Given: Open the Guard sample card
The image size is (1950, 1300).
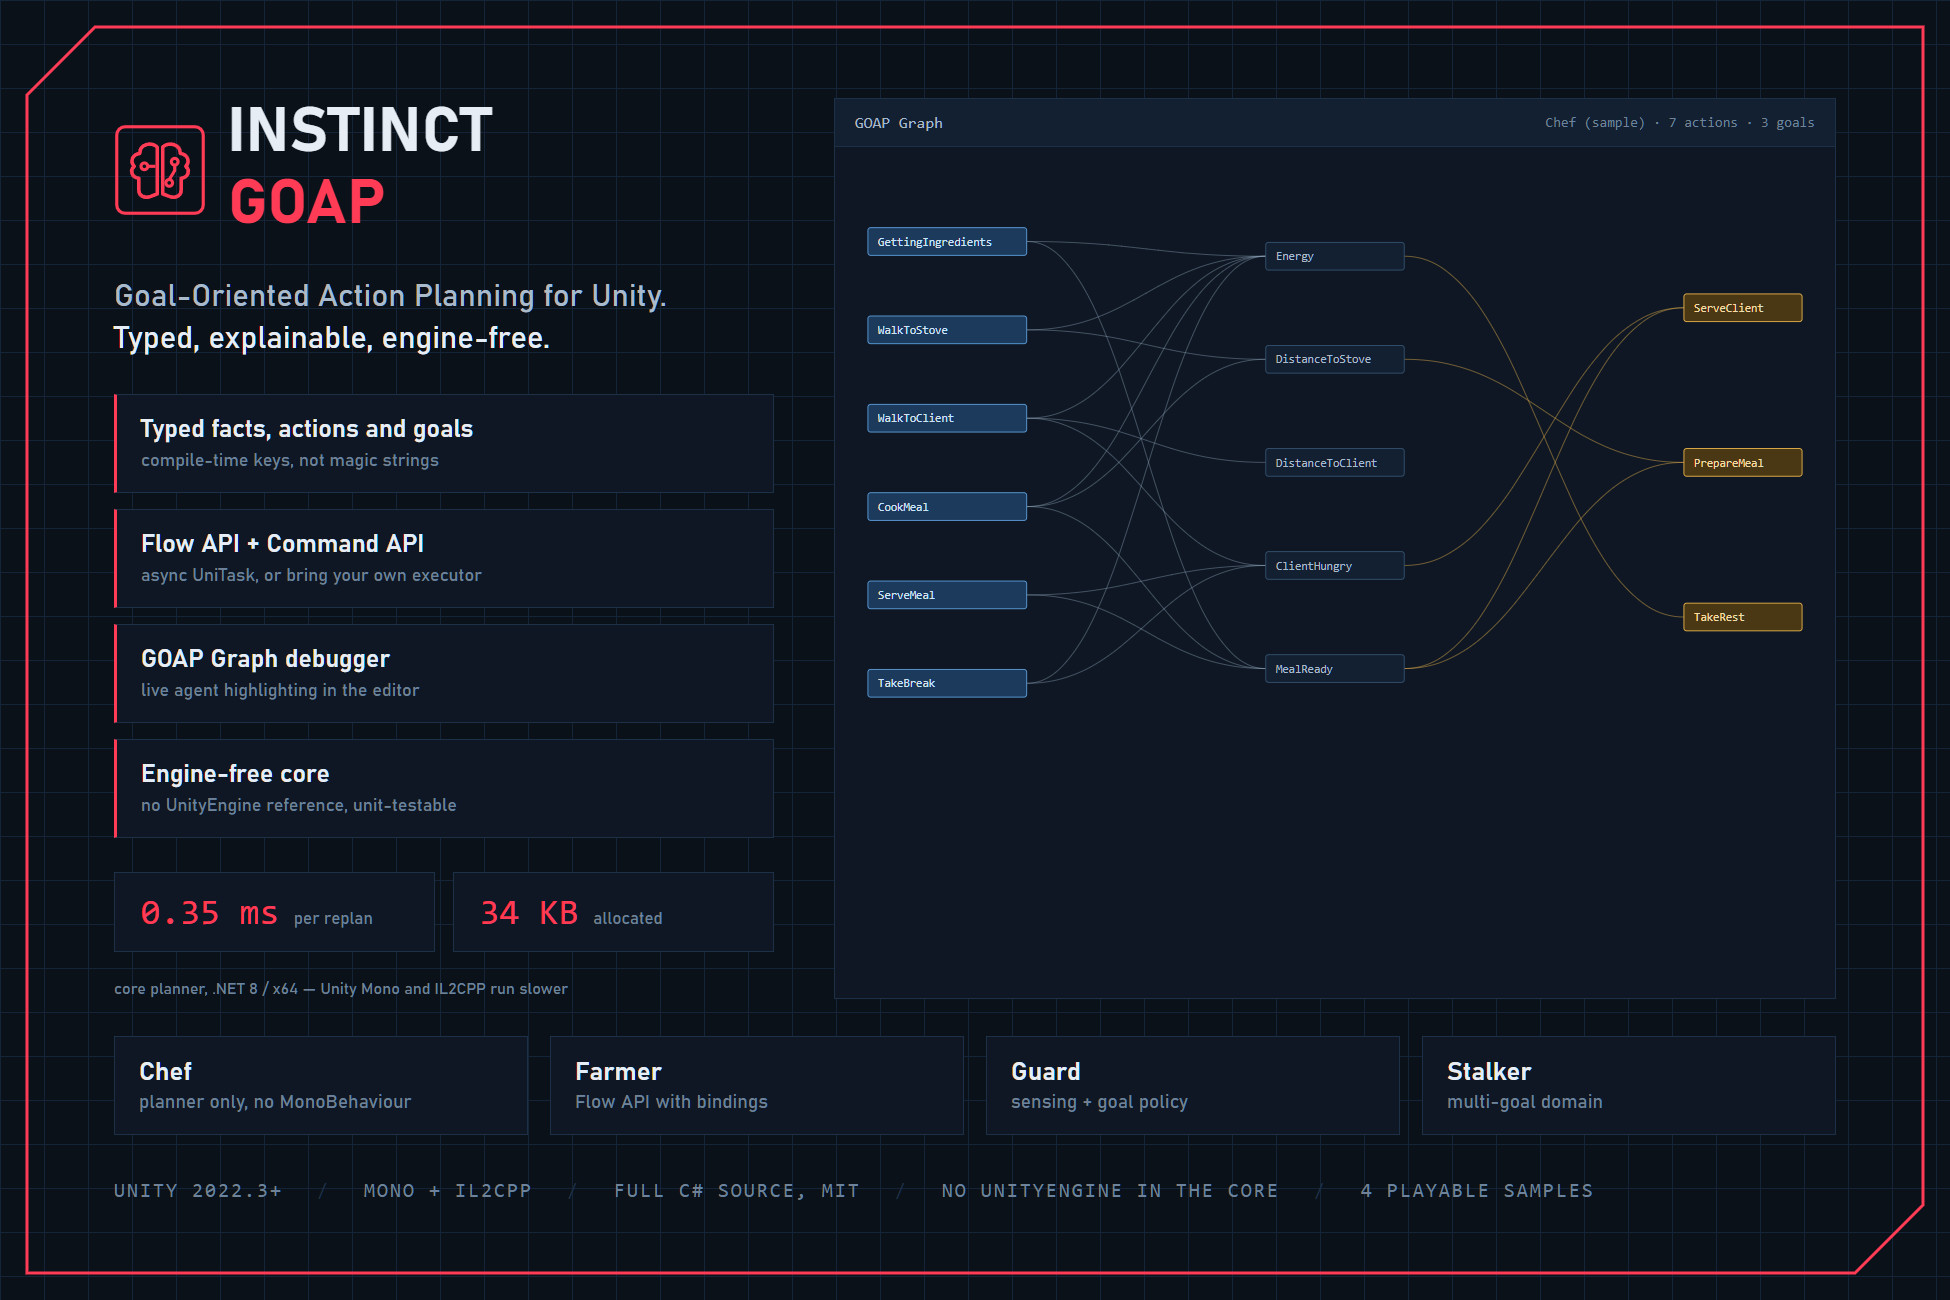Looking at the screenshot, I should (x=1193, y=1085).
